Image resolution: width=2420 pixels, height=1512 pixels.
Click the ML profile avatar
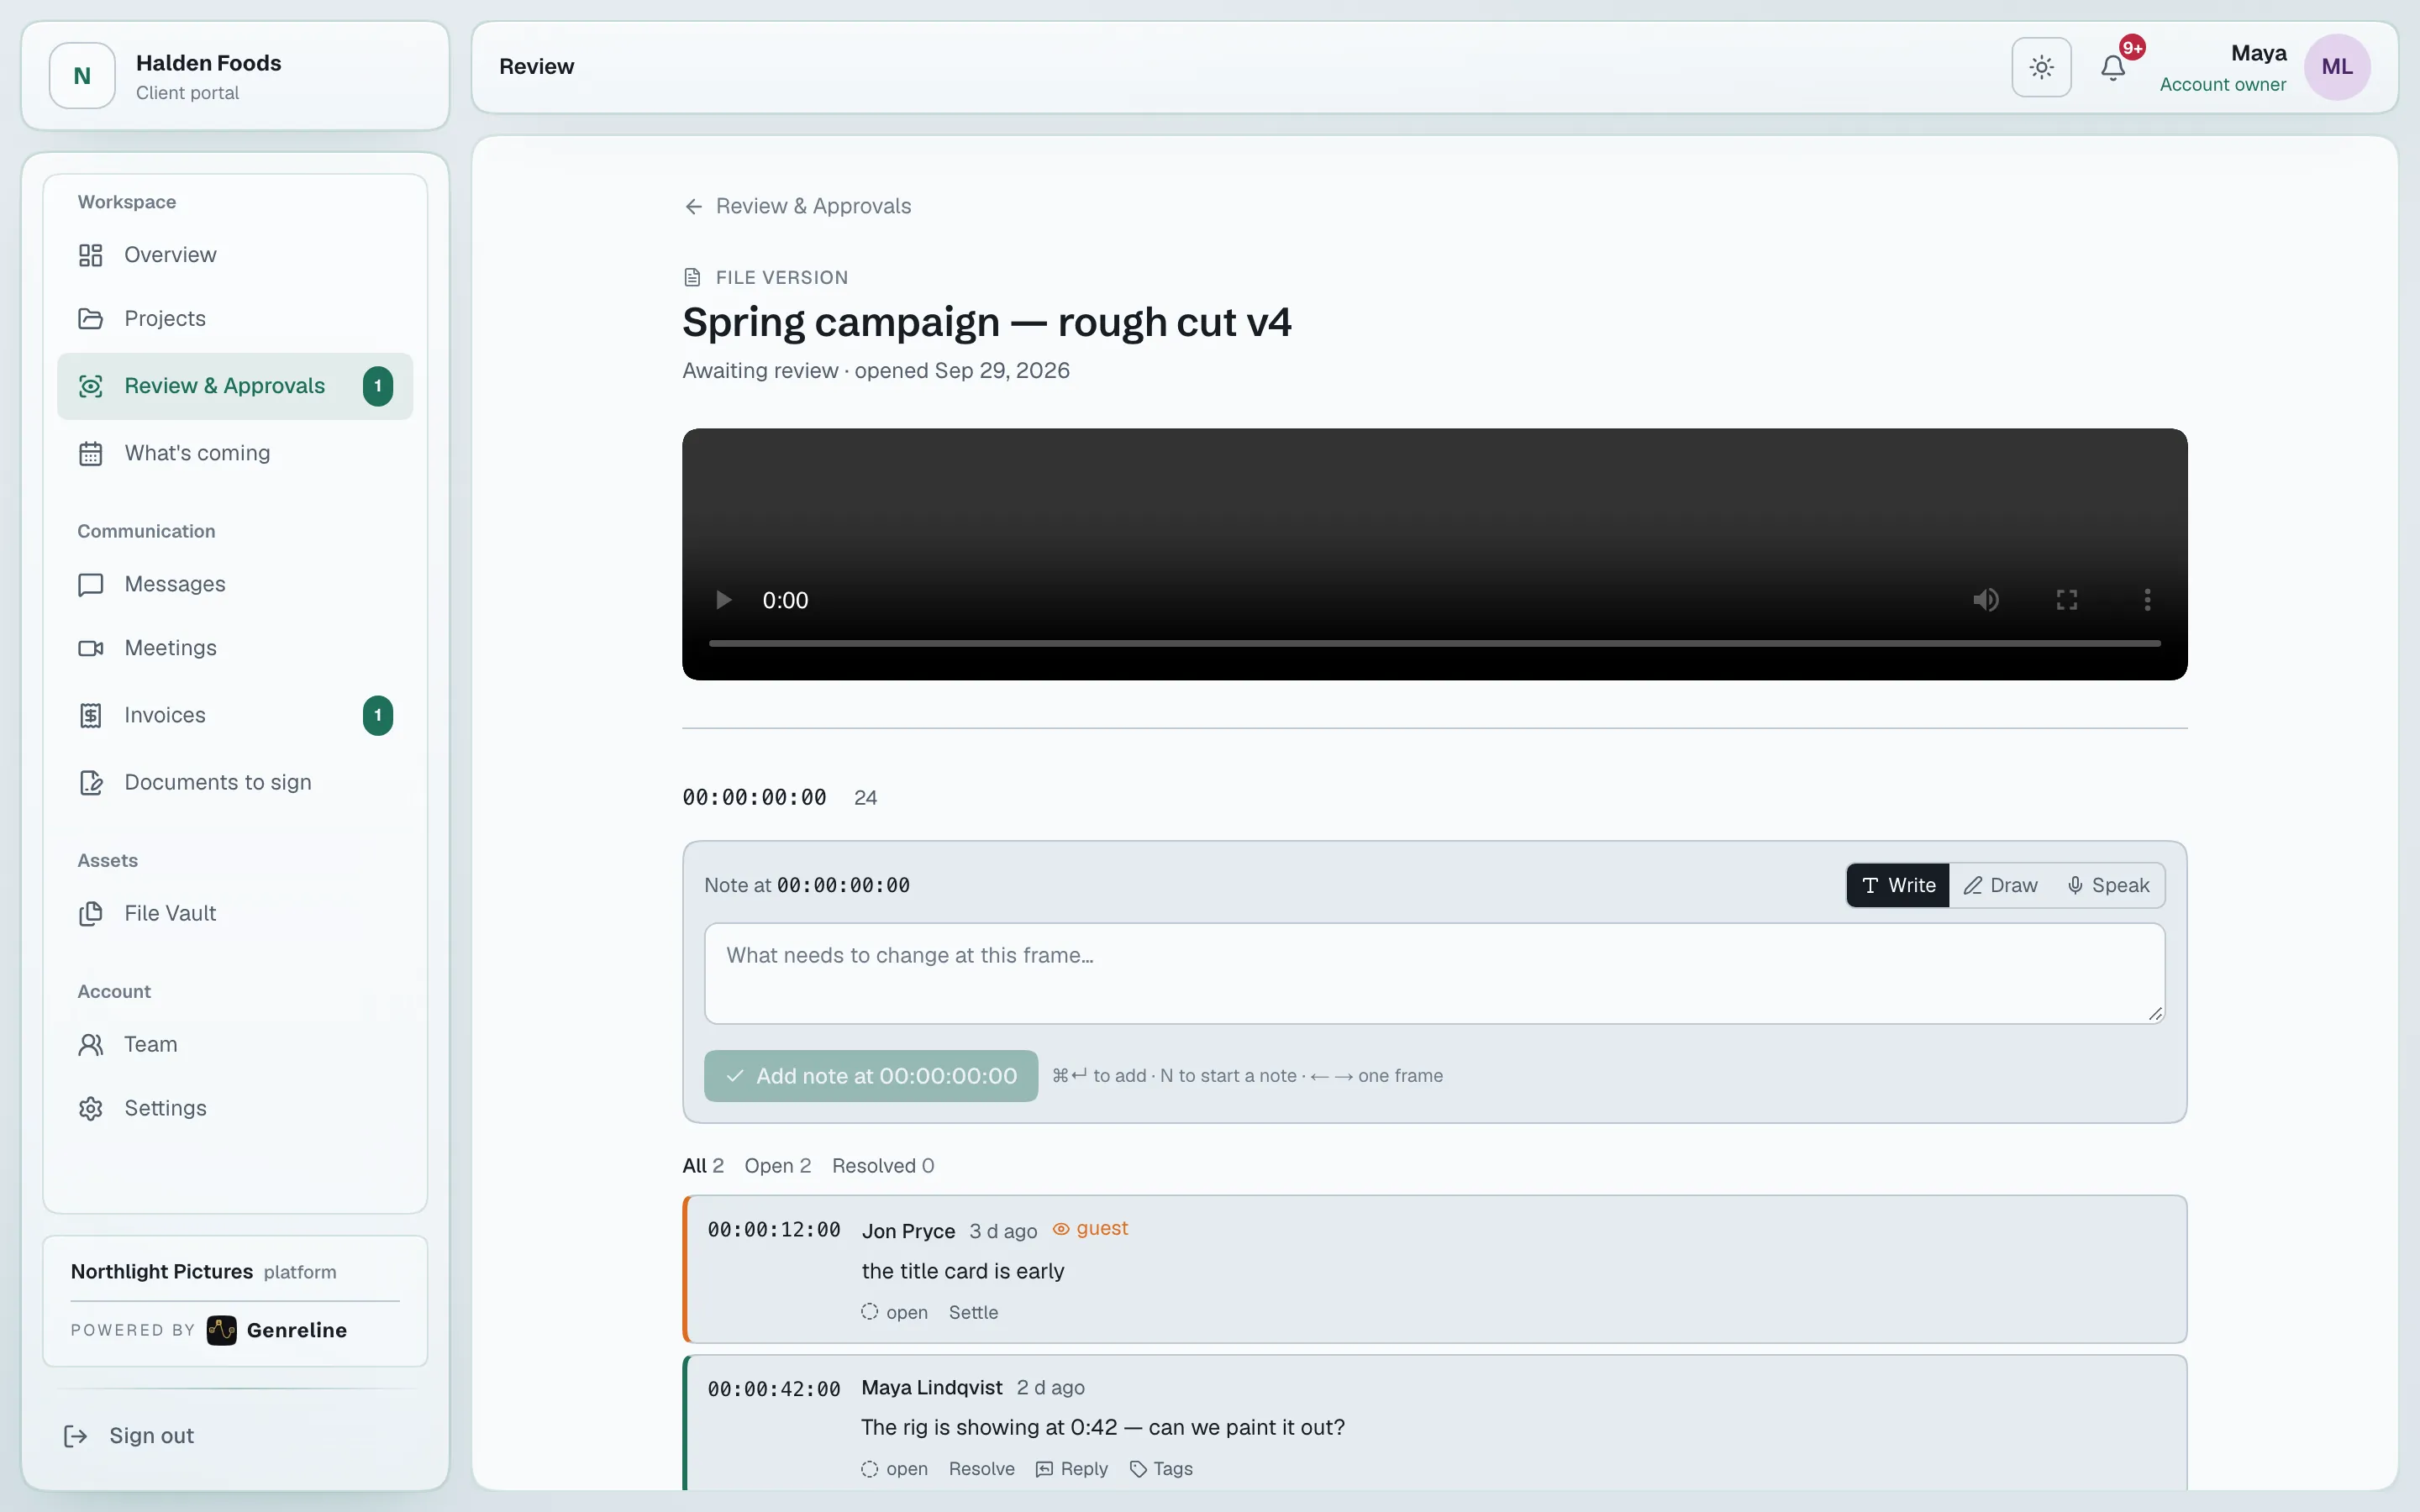(2336, 67)
